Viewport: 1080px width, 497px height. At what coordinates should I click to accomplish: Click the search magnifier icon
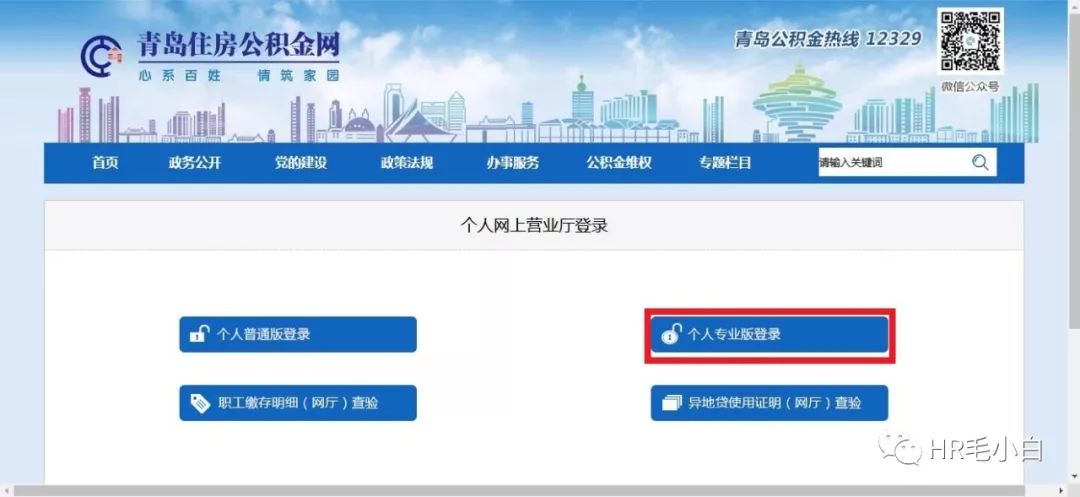(980, 163)
